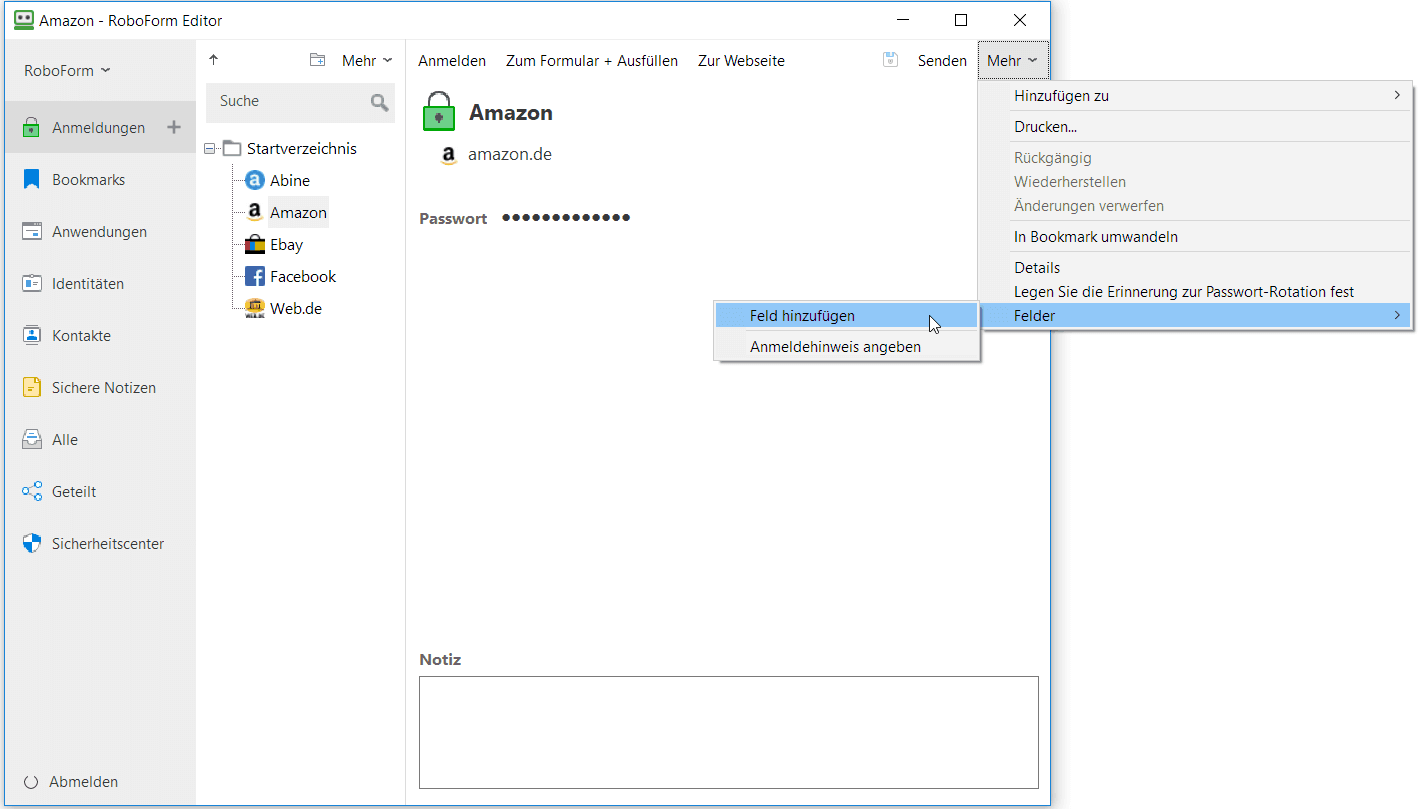This screenshot has width=1419, height=809.
Task: Click the Identitäten sidebar label
Action: (x=88, y=284)
